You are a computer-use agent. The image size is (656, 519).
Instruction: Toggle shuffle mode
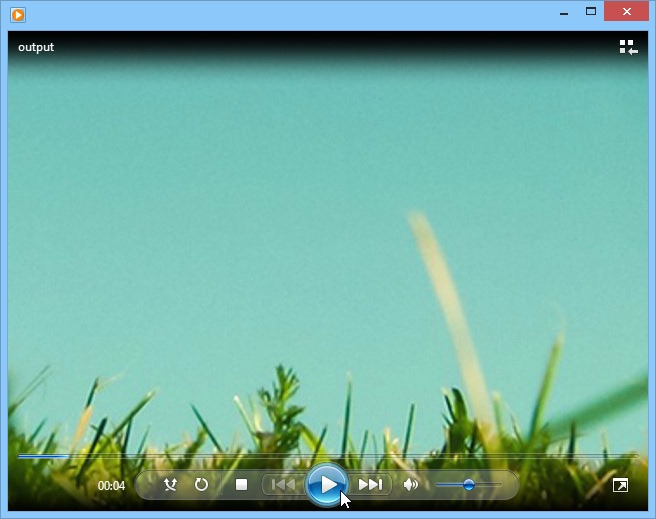170,485
